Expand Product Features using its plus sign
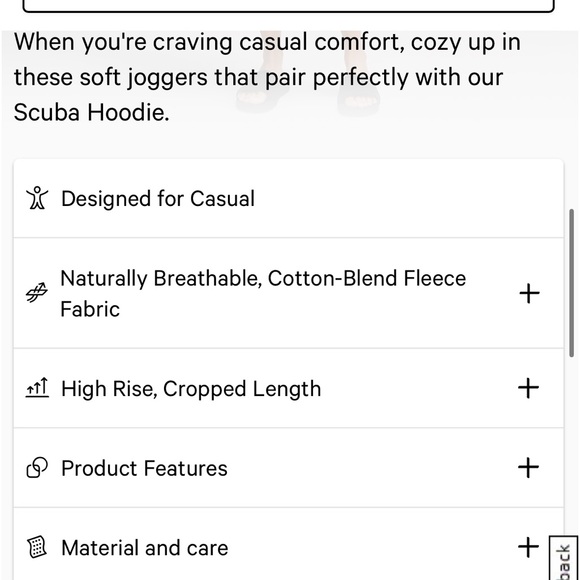 pos(528,468)
